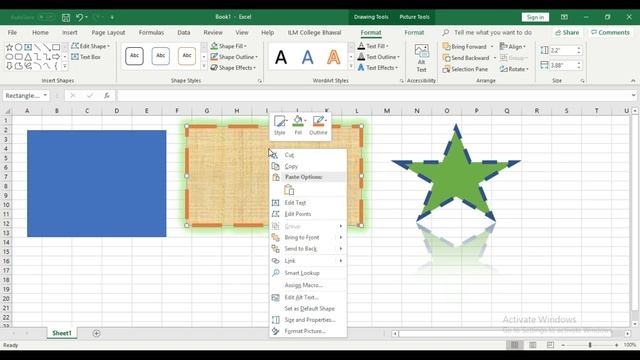Click Bring Forward in Arrange group
This screenshot has width=640, height=360.
(x=464, y=47)
